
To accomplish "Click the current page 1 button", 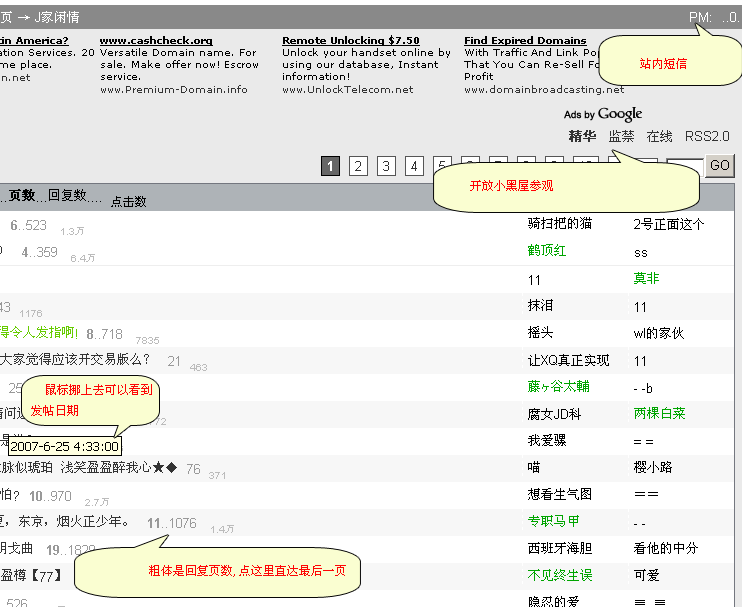I will coord(330,166).
